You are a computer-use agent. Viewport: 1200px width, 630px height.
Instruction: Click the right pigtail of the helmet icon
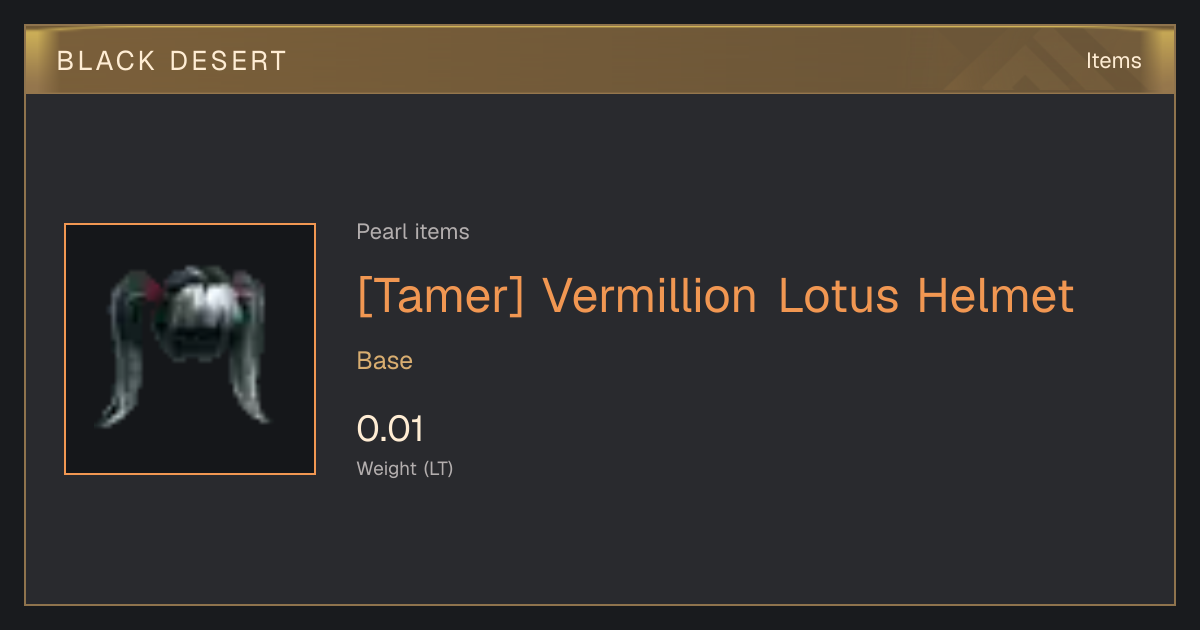250,348
